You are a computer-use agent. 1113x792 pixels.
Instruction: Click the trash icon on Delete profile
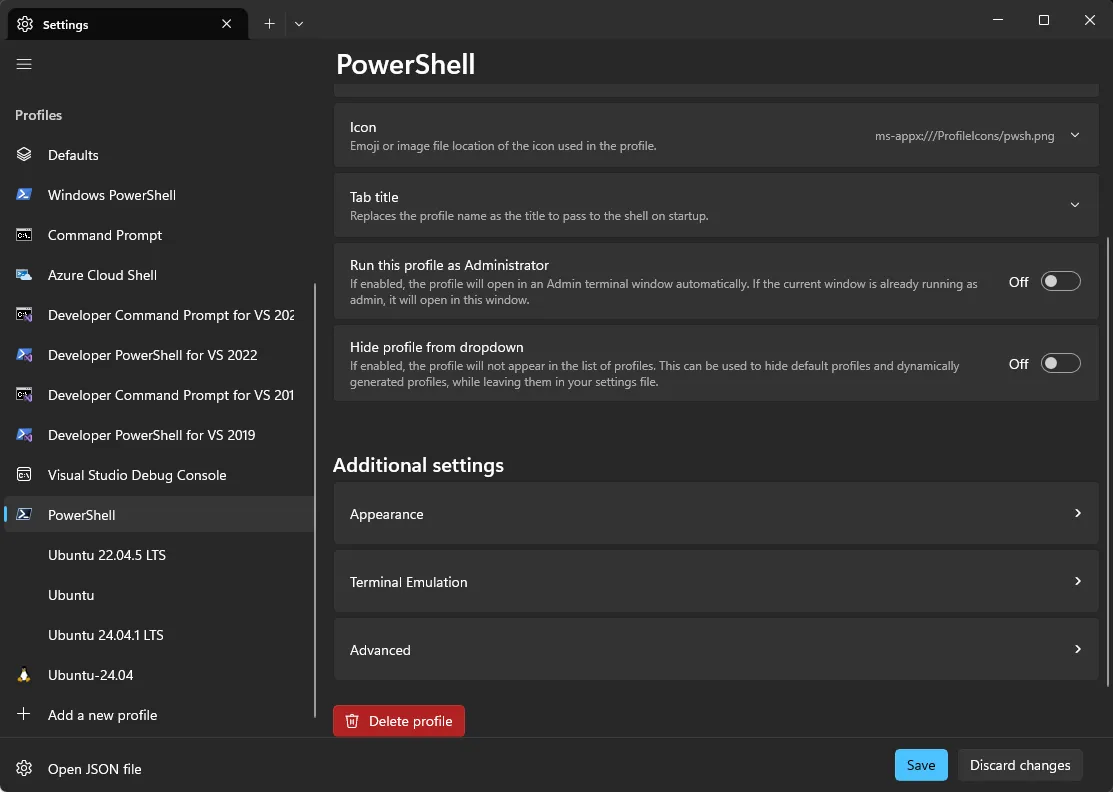pos(352,720)
